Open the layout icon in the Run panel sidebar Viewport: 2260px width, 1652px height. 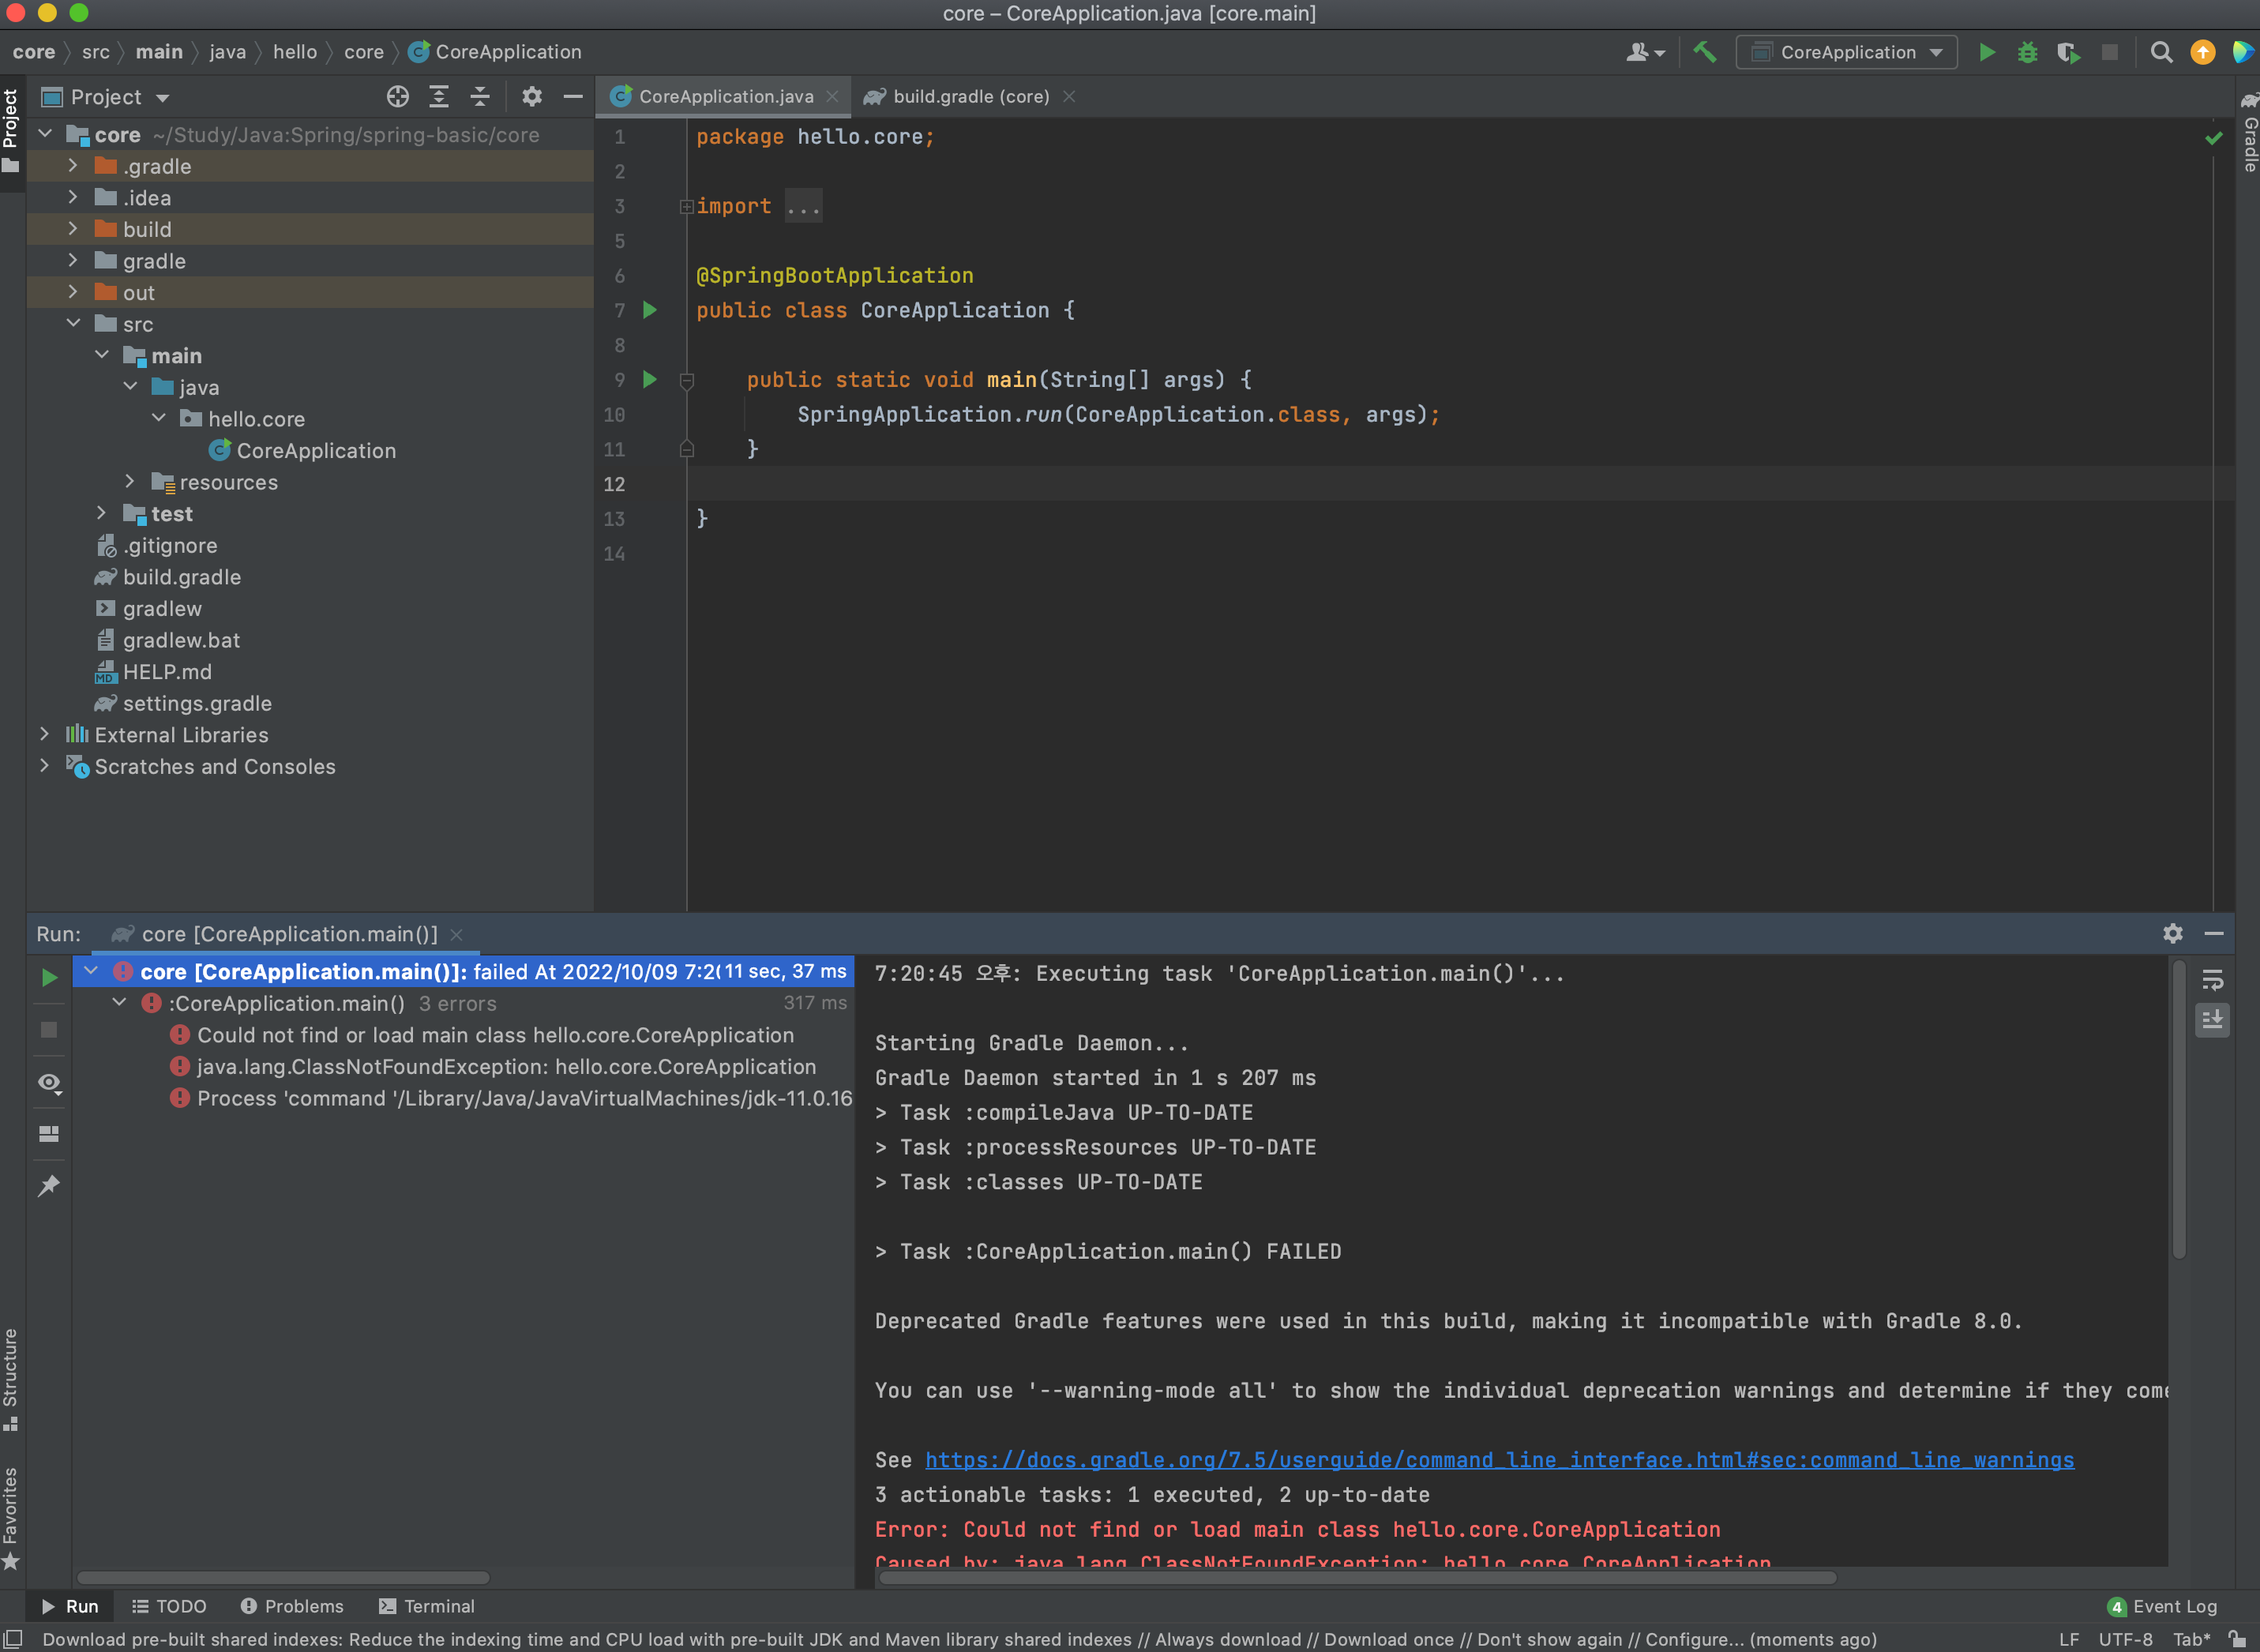coord(49,1133)
